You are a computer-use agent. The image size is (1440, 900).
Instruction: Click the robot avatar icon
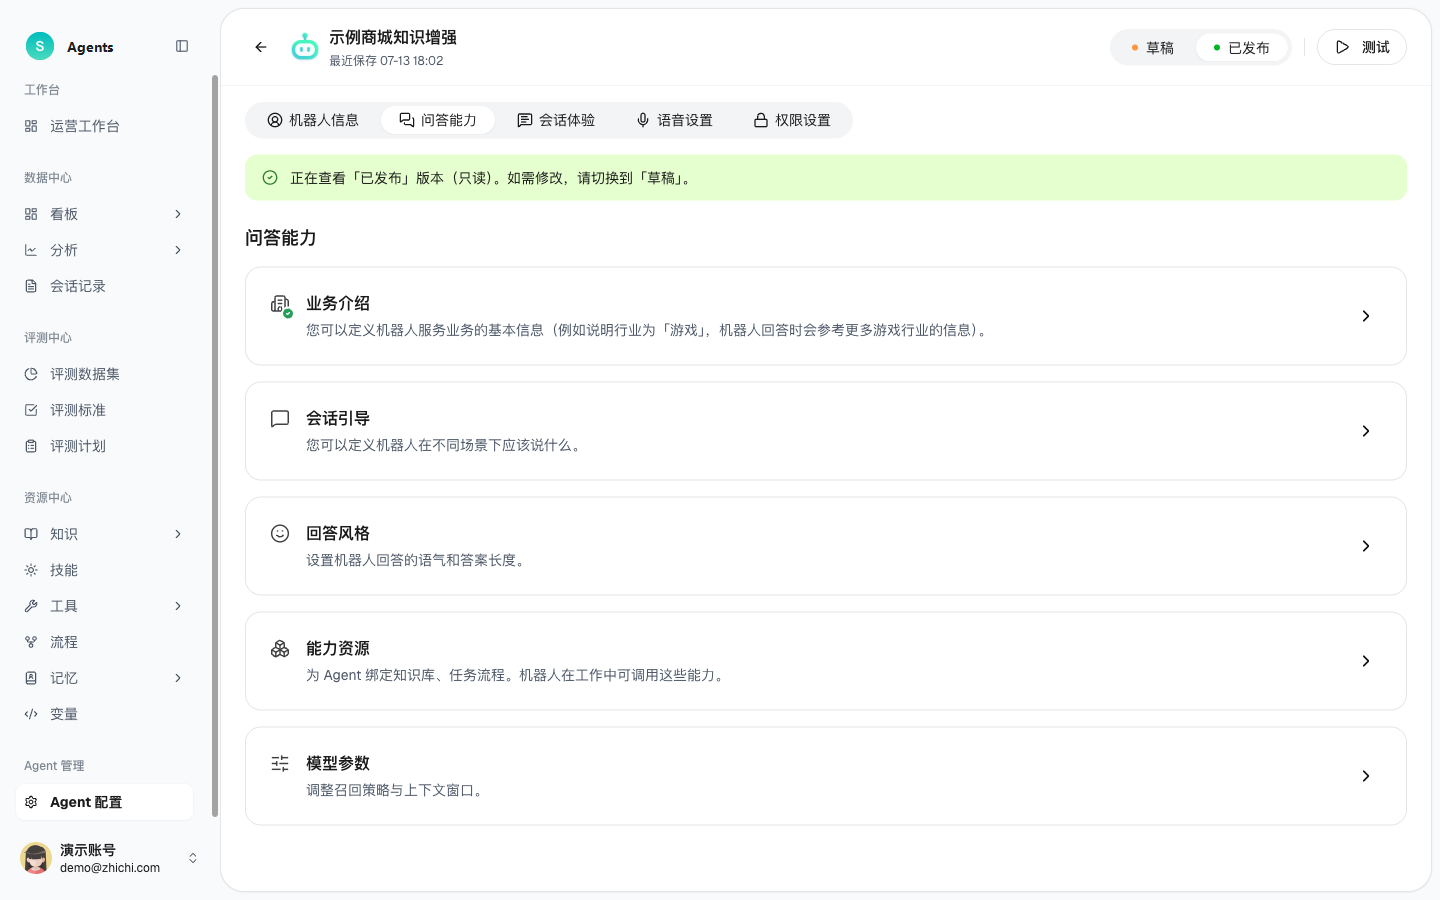[x=304, y=47]
